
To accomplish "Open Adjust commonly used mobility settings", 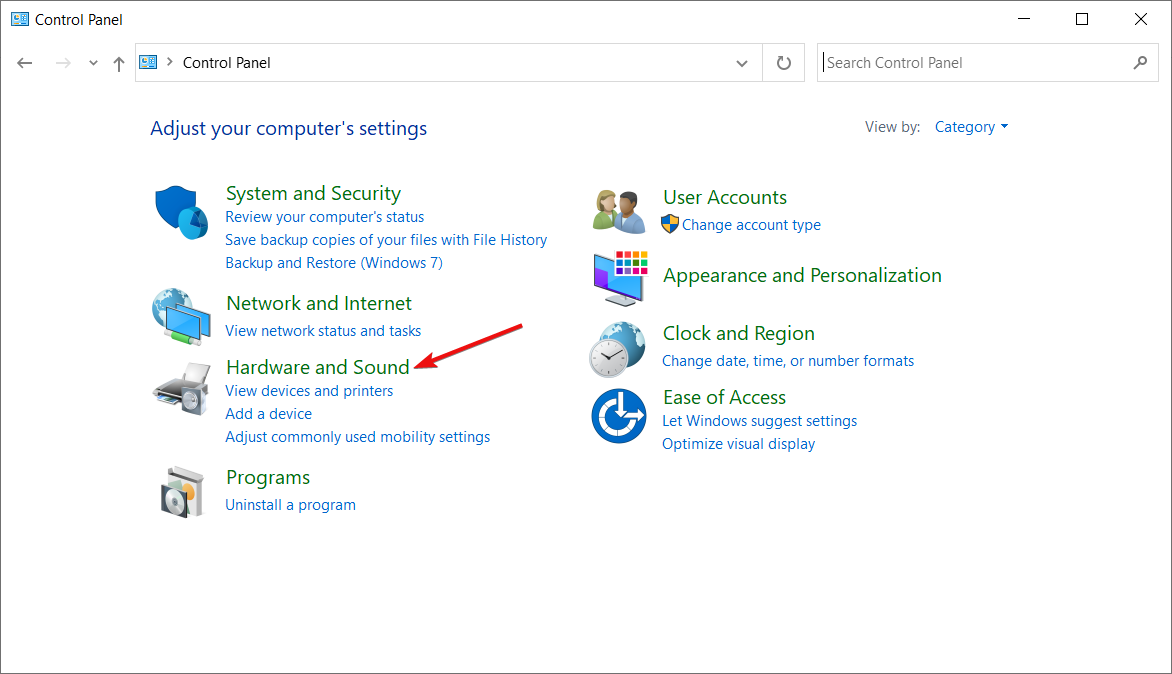I will [357, 437].
